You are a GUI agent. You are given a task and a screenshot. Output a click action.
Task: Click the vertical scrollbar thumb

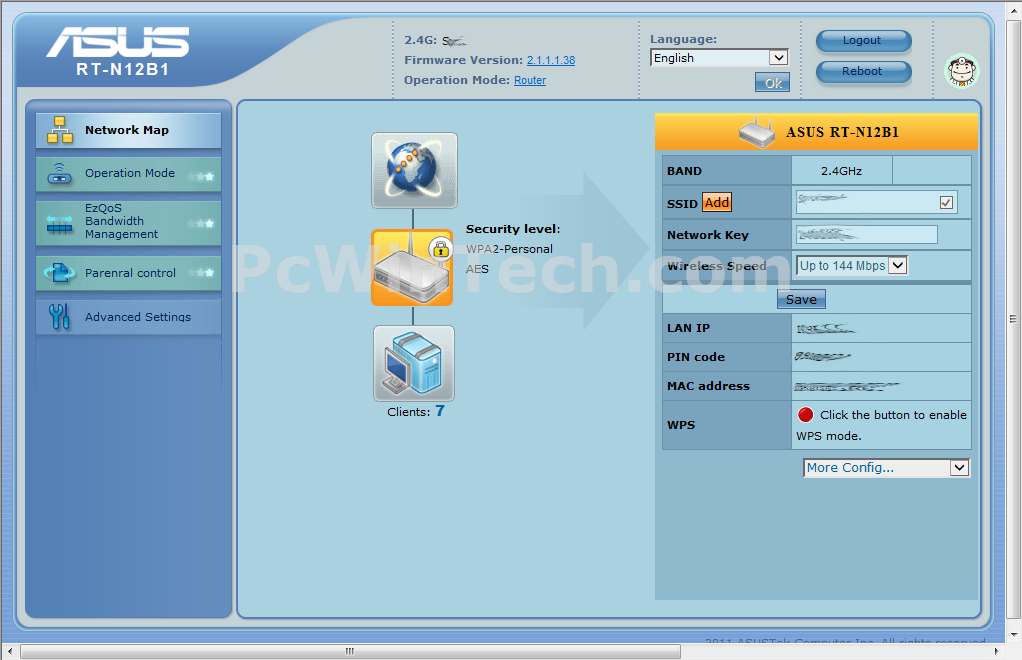(1013, 319)
